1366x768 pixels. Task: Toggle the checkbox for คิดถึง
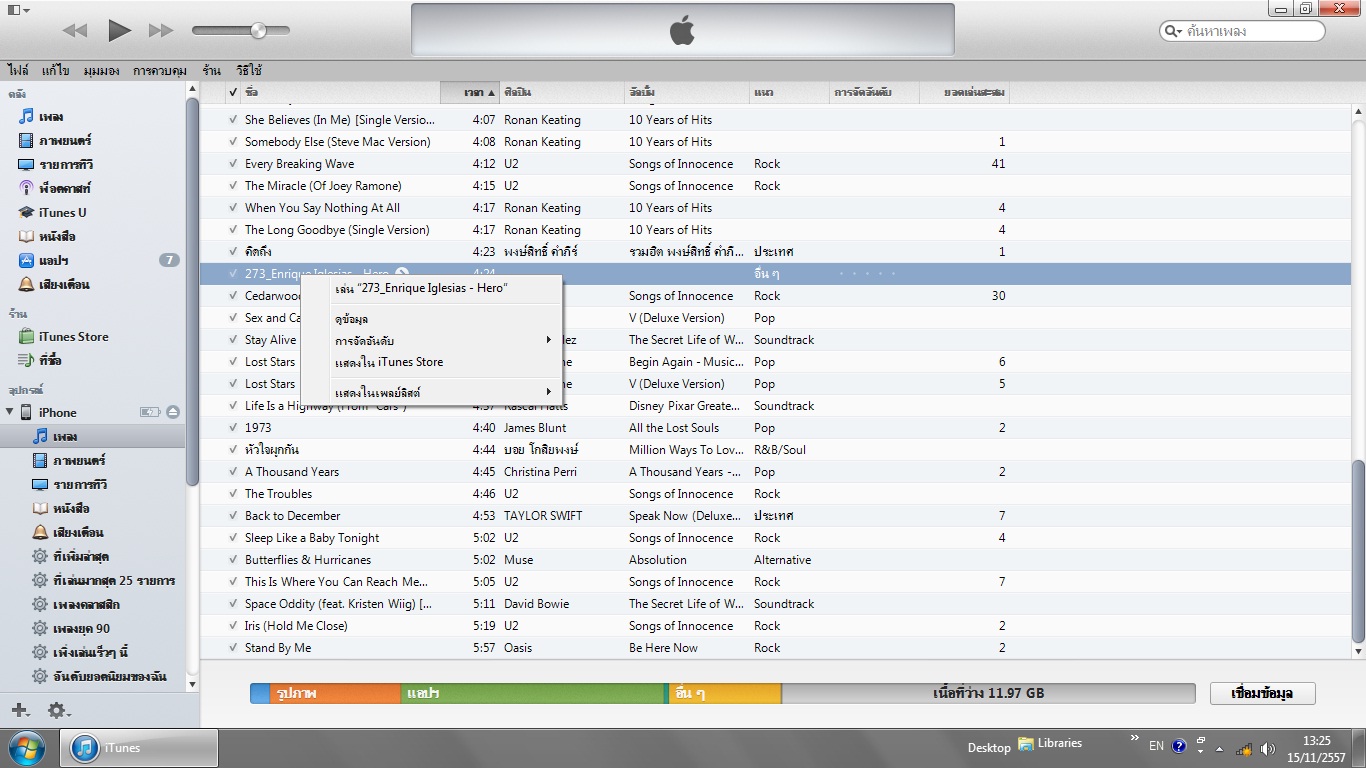pyautogui.click(x=233, y=252)
